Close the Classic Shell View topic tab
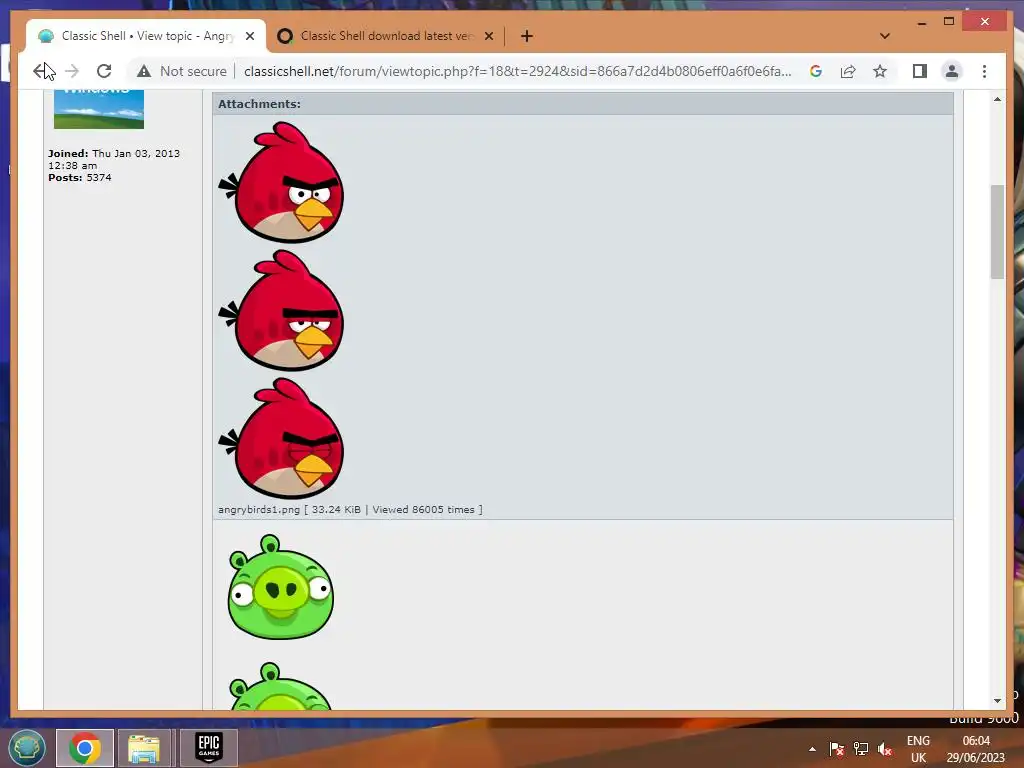 coord(249,36)
